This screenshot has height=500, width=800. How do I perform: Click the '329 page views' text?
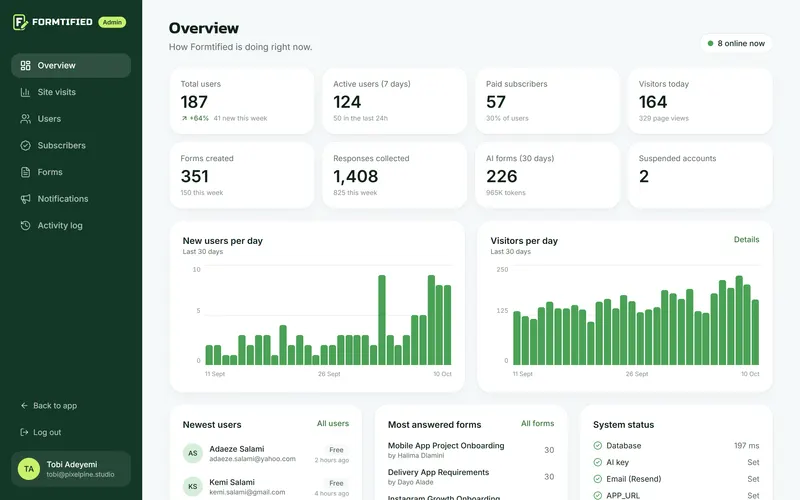point(664,118)
